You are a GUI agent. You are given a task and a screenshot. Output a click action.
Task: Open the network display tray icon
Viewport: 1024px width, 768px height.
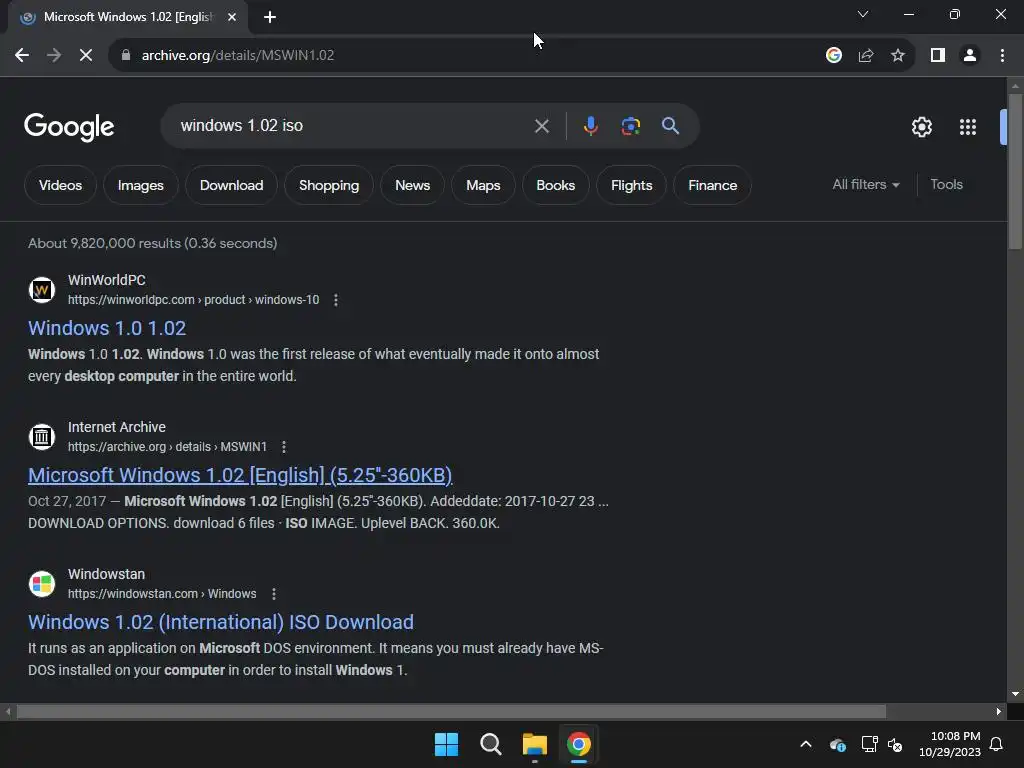(869, 744)
